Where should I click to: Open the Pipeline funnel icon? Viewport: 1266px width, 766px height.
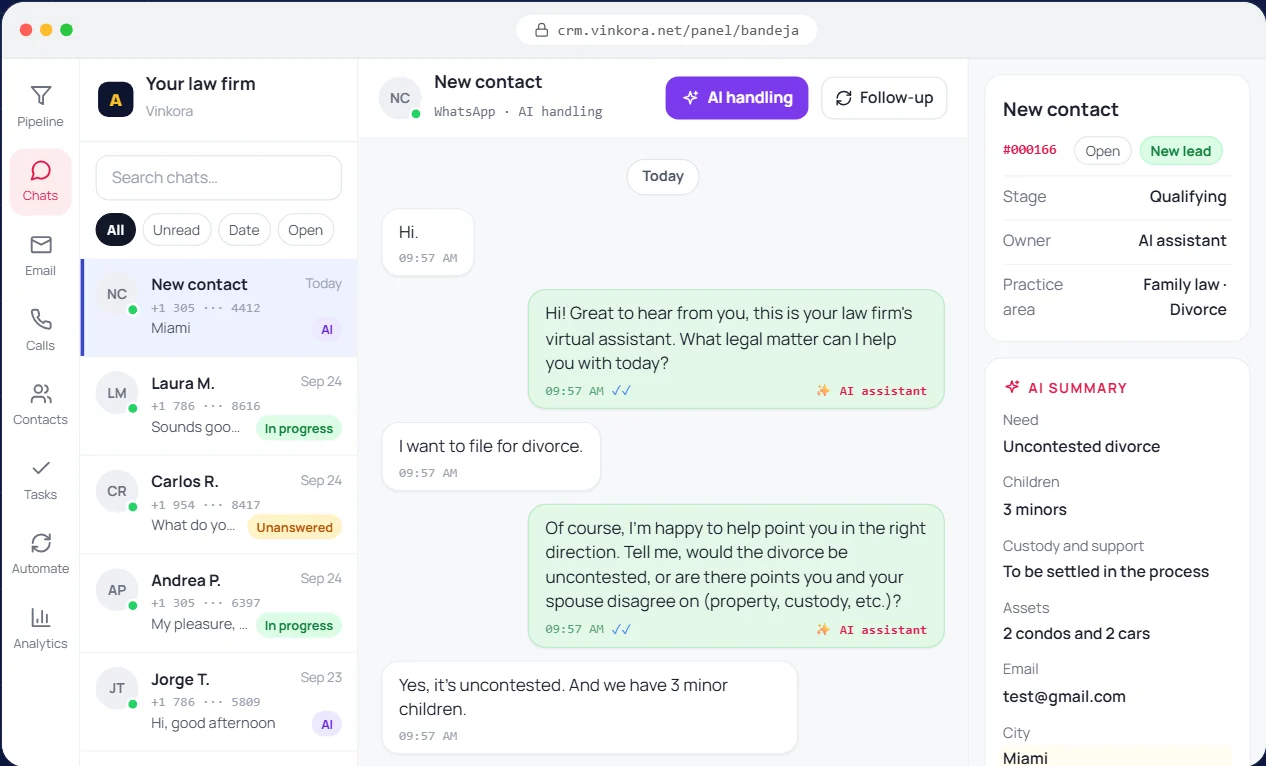pyautogui.click(x=40, y=96)
